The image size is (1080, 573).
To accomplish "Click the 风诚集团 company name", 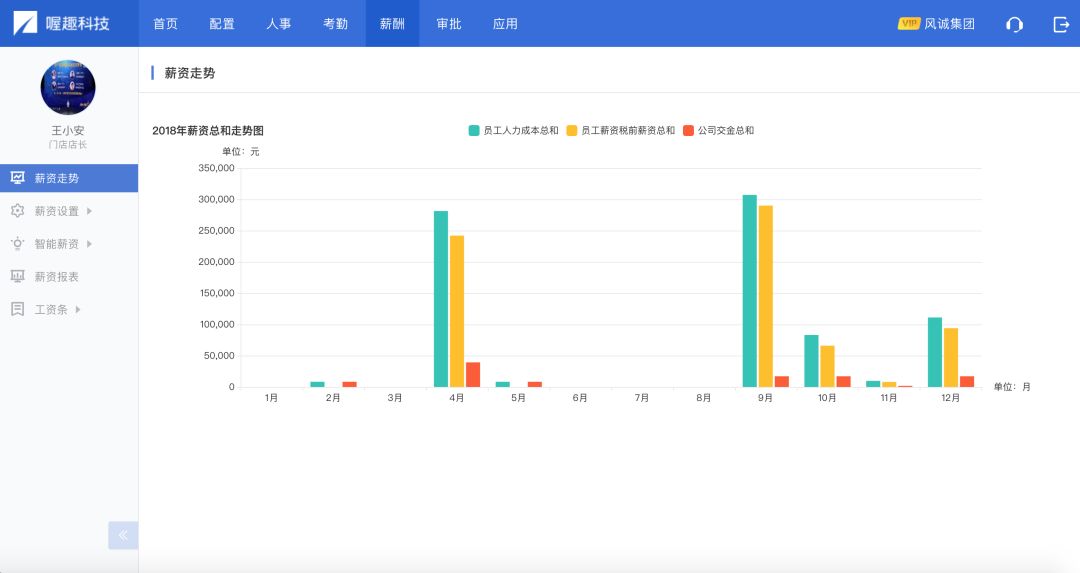I will pos(949,24).
